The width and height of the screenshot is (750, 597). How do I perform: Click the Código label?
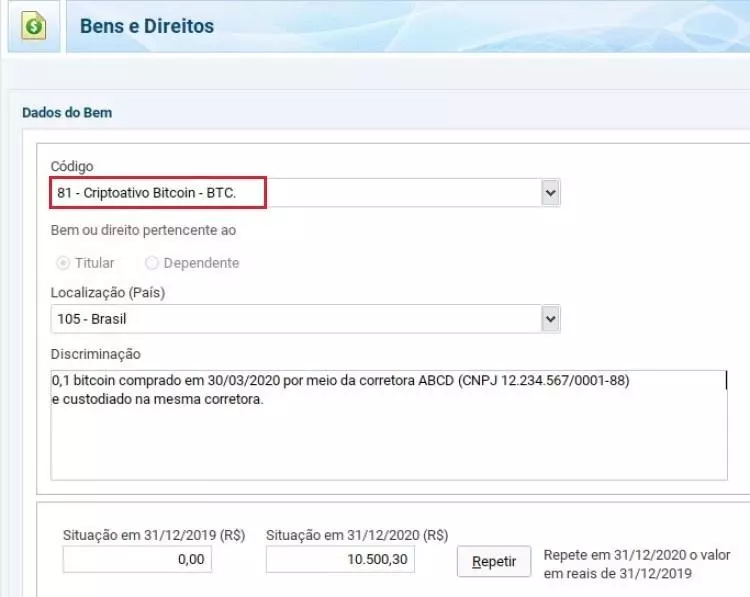point(72,166)
